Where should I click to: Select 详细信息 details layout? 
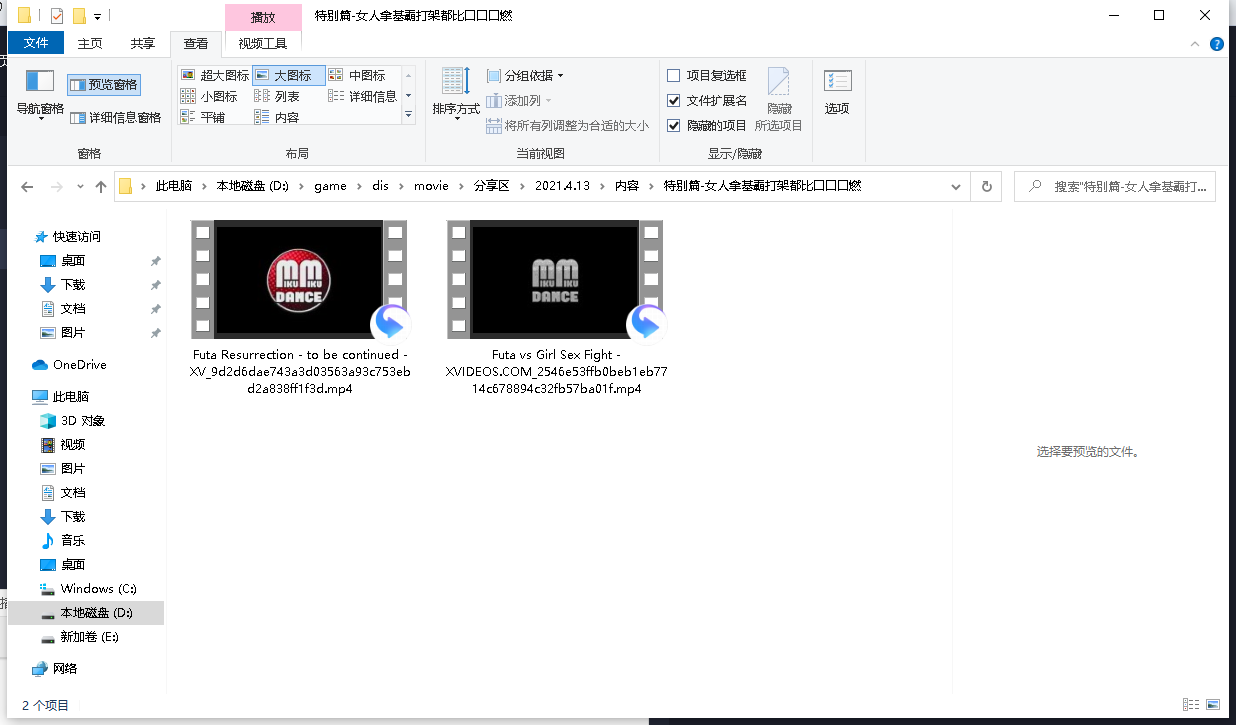[362, 96]
